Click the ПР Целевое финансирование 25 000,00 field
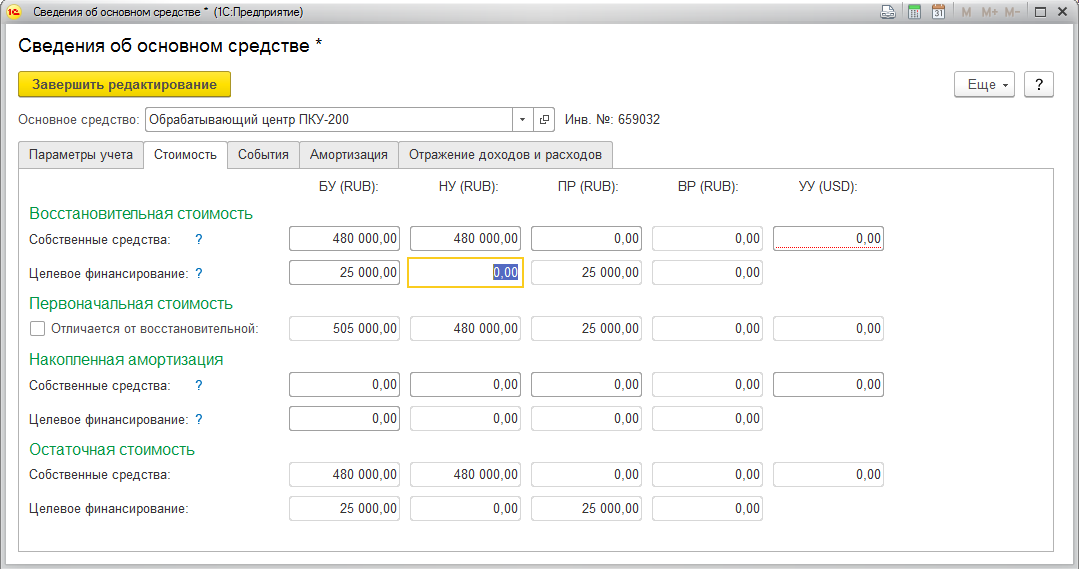Screen dimensions: 1079x569 pyautogui.click(x=586, y=272)
